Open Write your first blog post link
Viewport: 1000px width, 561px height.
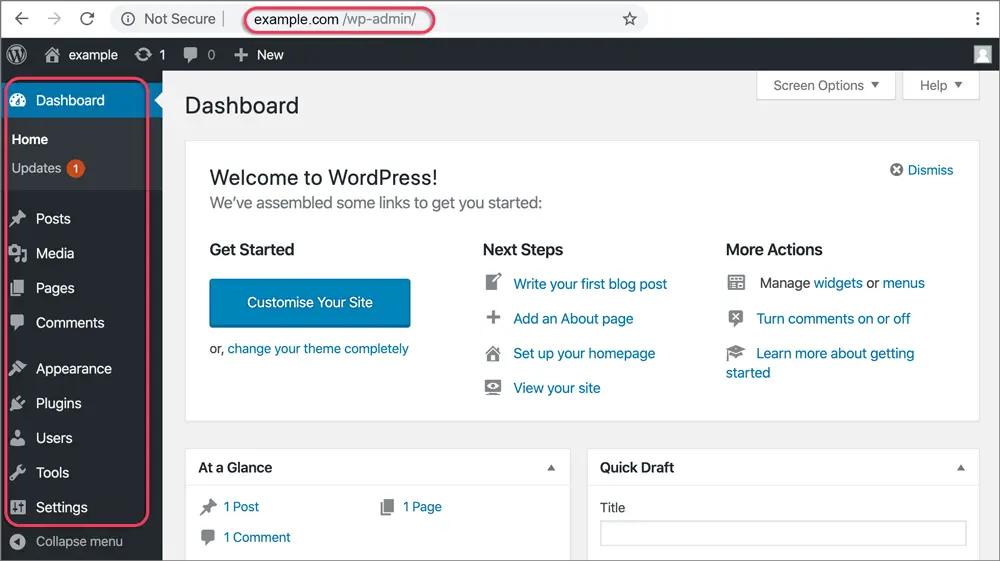590,284
